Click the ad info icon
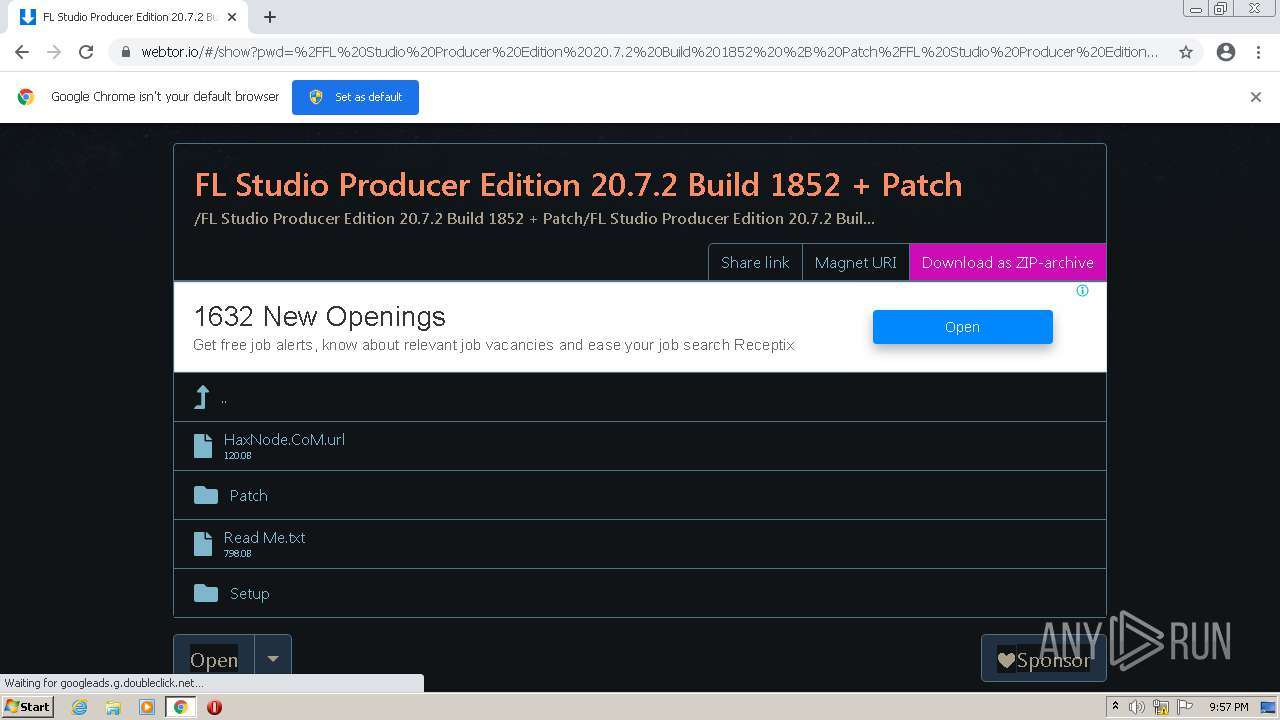 [x=1082, y=291]
